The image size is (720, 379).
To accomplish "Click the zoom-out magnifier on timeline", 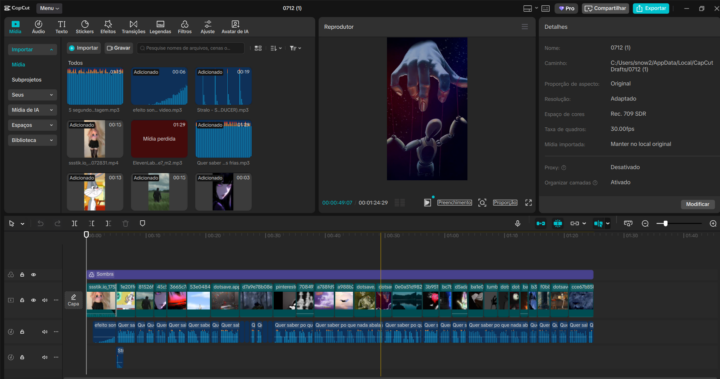I will (645, 223).
